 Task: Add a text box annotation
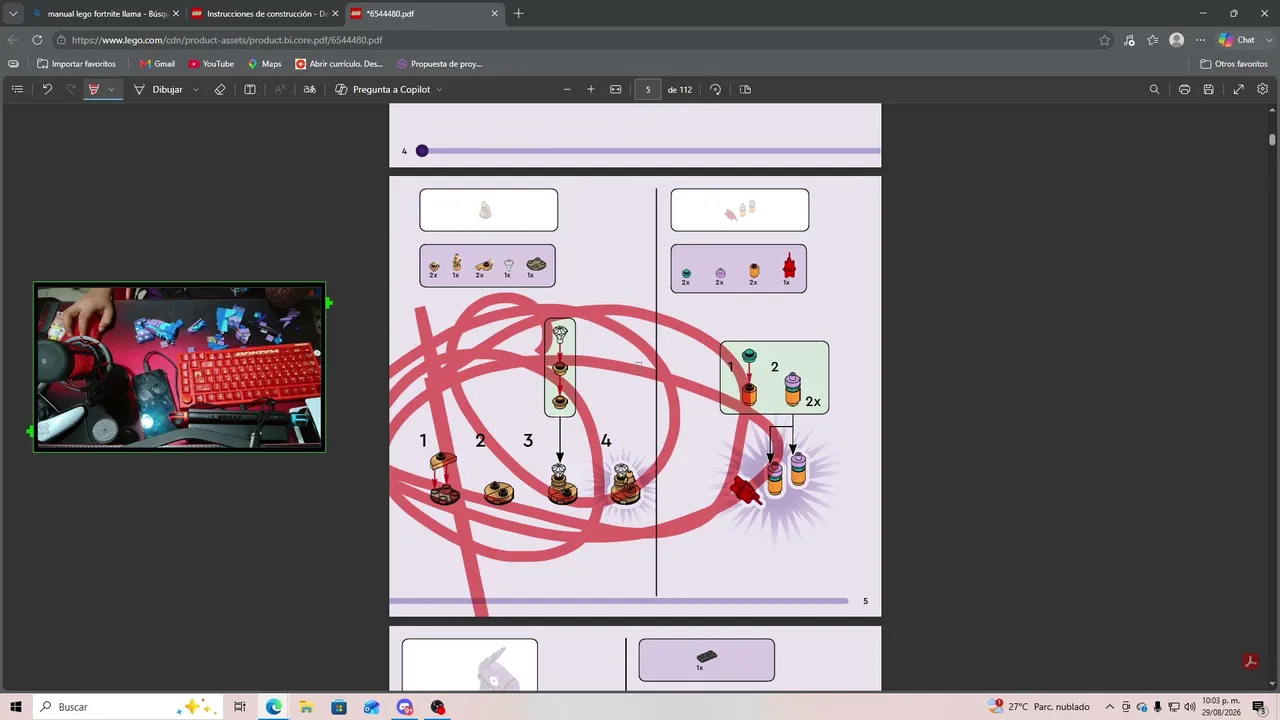pyautogui.click(x=250, y=89)
